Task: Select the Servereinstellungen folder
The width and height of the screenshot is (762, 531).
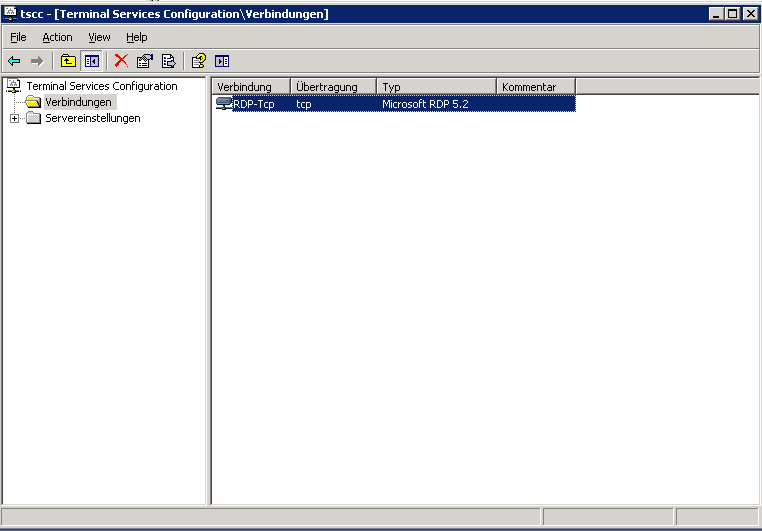Action: click(x=92, y=118)
